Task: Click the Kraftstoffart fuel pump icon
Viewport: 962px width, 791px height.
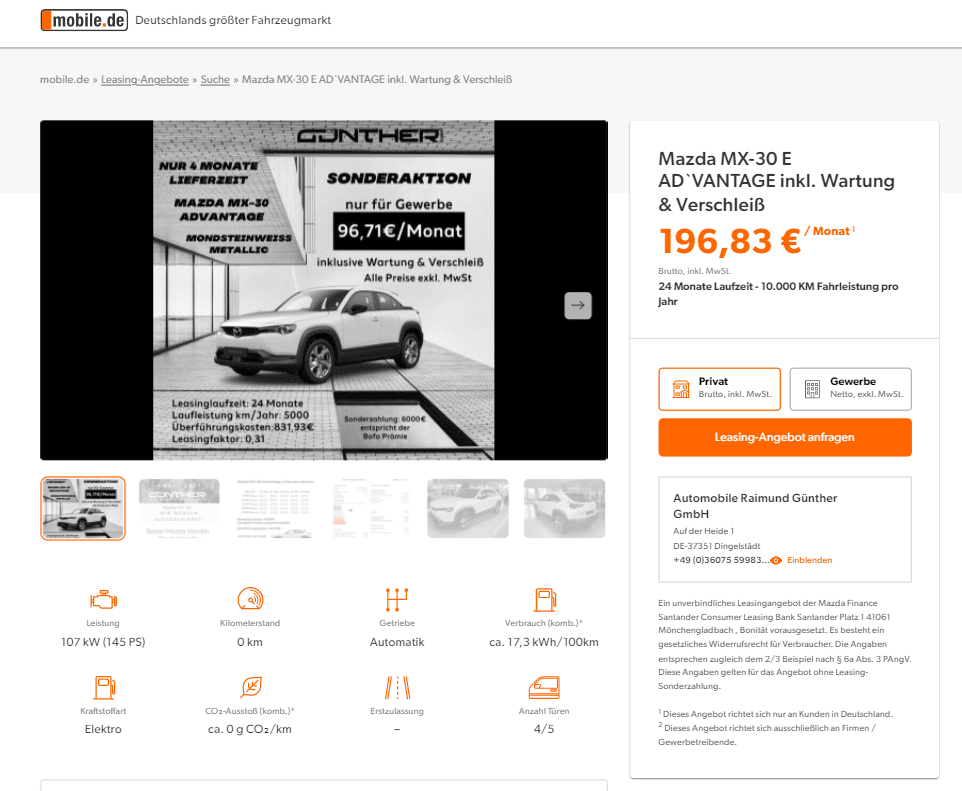Action: [x=104, y=687]
